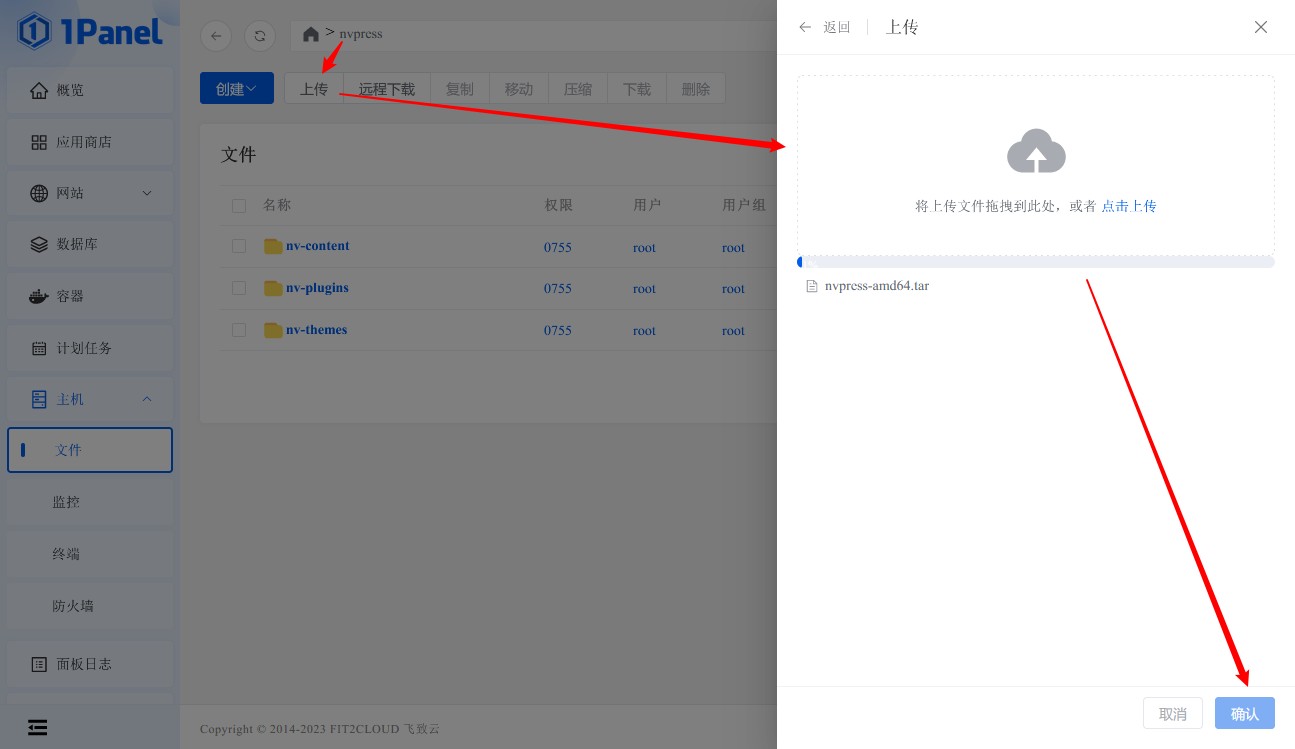Open the 应用商店 app store grid icon
Screen dimensions: 1295x749
(39, 142)
